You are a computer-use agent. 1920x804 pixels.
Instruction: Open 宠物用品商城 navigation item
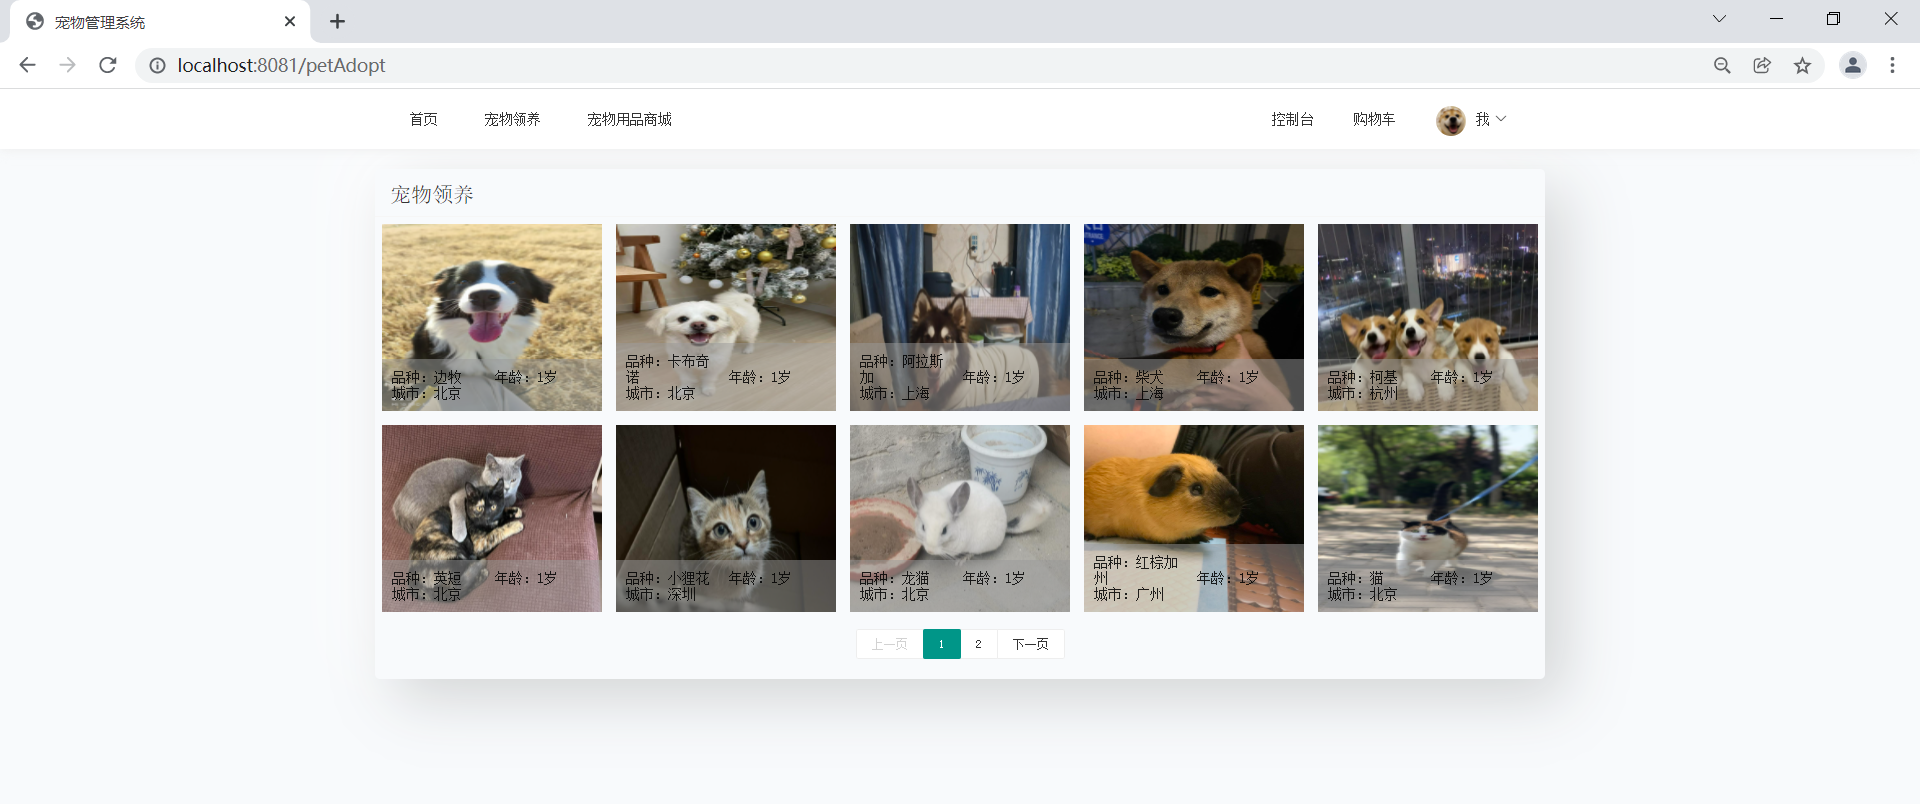pos(629,119)
